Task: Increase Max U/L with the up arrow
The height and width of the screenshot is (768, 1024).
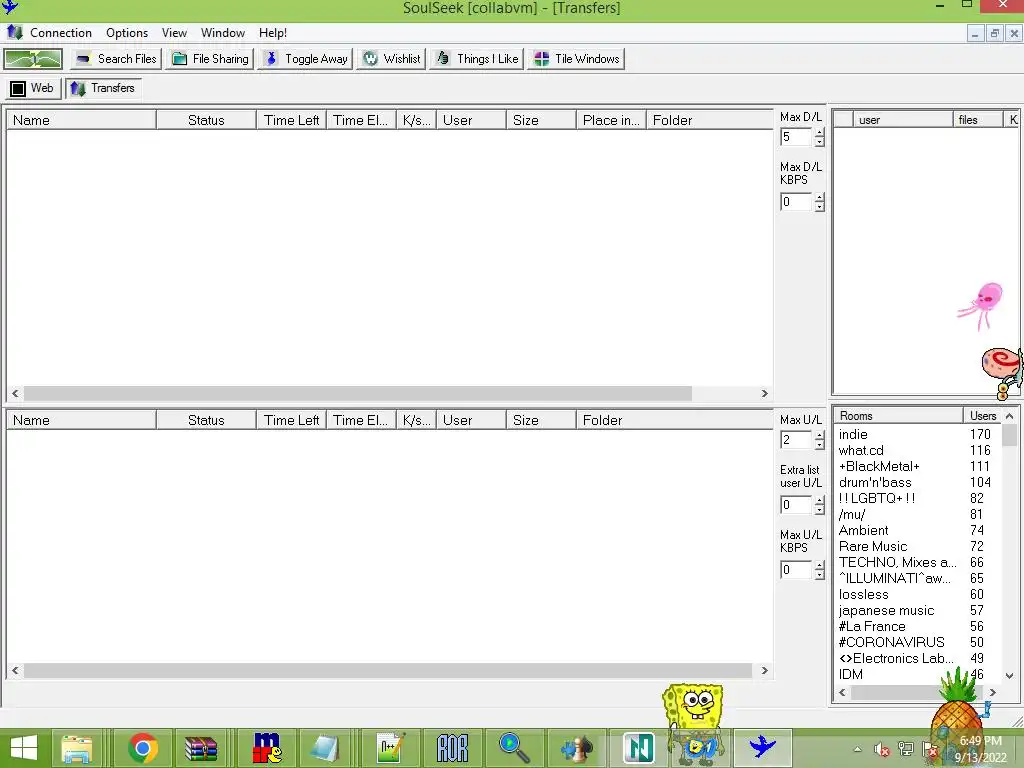Action: coord(820,435)
